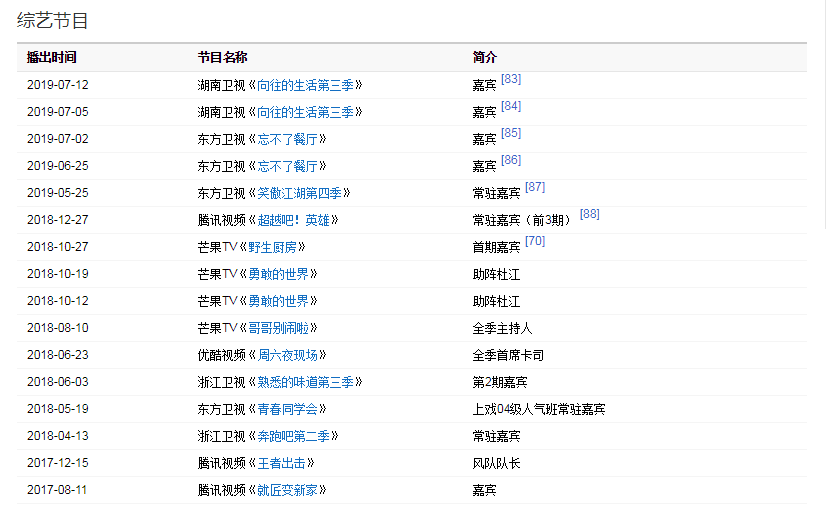Click reference citation [83]
Viewport: 826px width, 511px height.
click(511, 79)
